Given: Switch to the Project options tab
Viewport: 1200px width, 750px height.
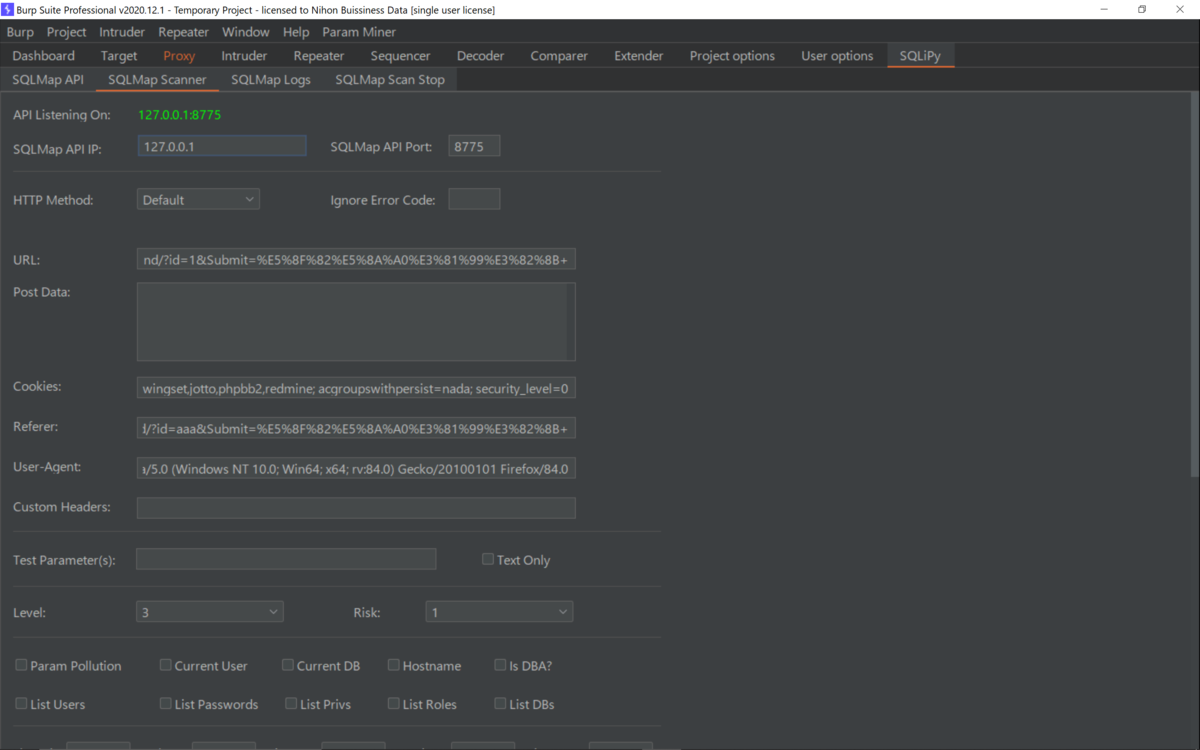Looking at the screenshot, I should 732,56.
